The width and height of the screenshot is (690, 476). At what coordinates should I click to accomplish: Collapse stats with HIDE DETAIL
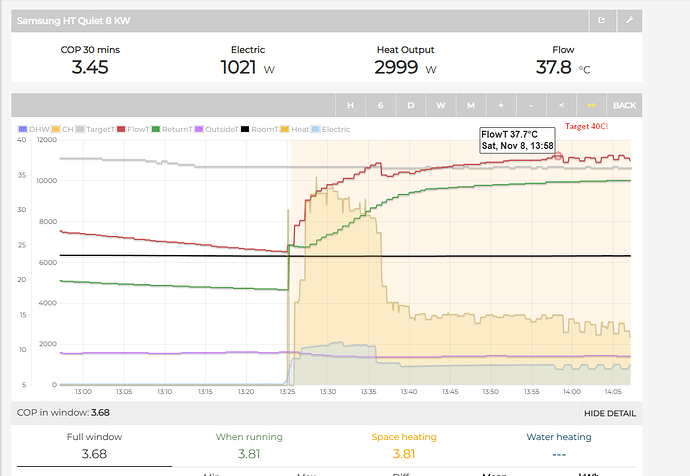[x=608, y=412]
